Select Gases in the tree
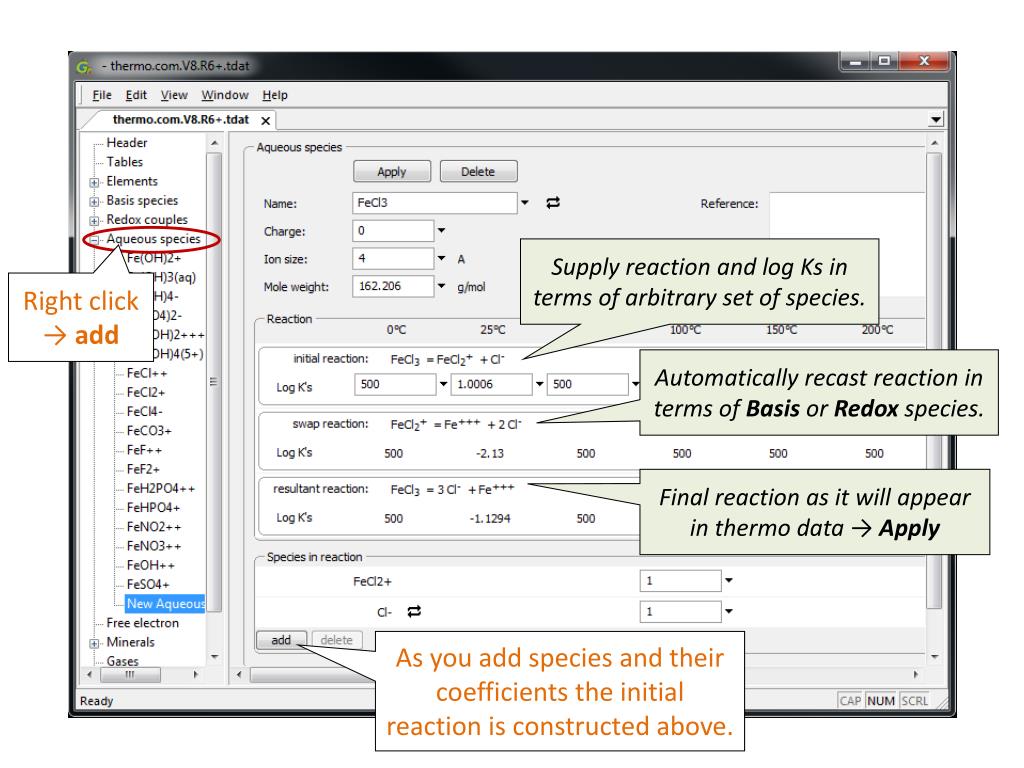 pyautogui.click(x=123, y=662)
